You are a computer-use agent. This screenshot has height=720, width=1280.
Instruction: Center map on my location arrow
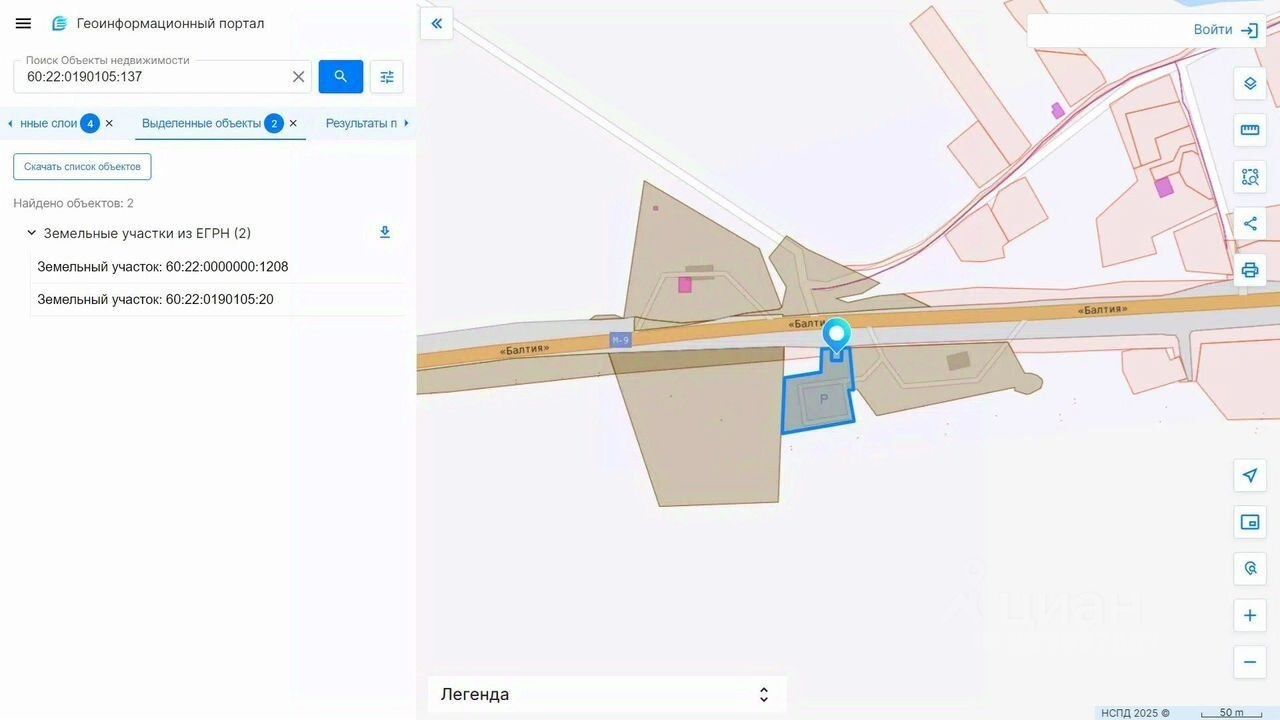1250,475
